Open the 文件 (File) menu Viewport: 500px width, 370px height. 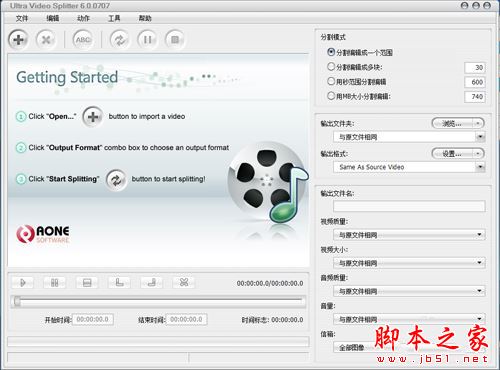tap(22, 18)
